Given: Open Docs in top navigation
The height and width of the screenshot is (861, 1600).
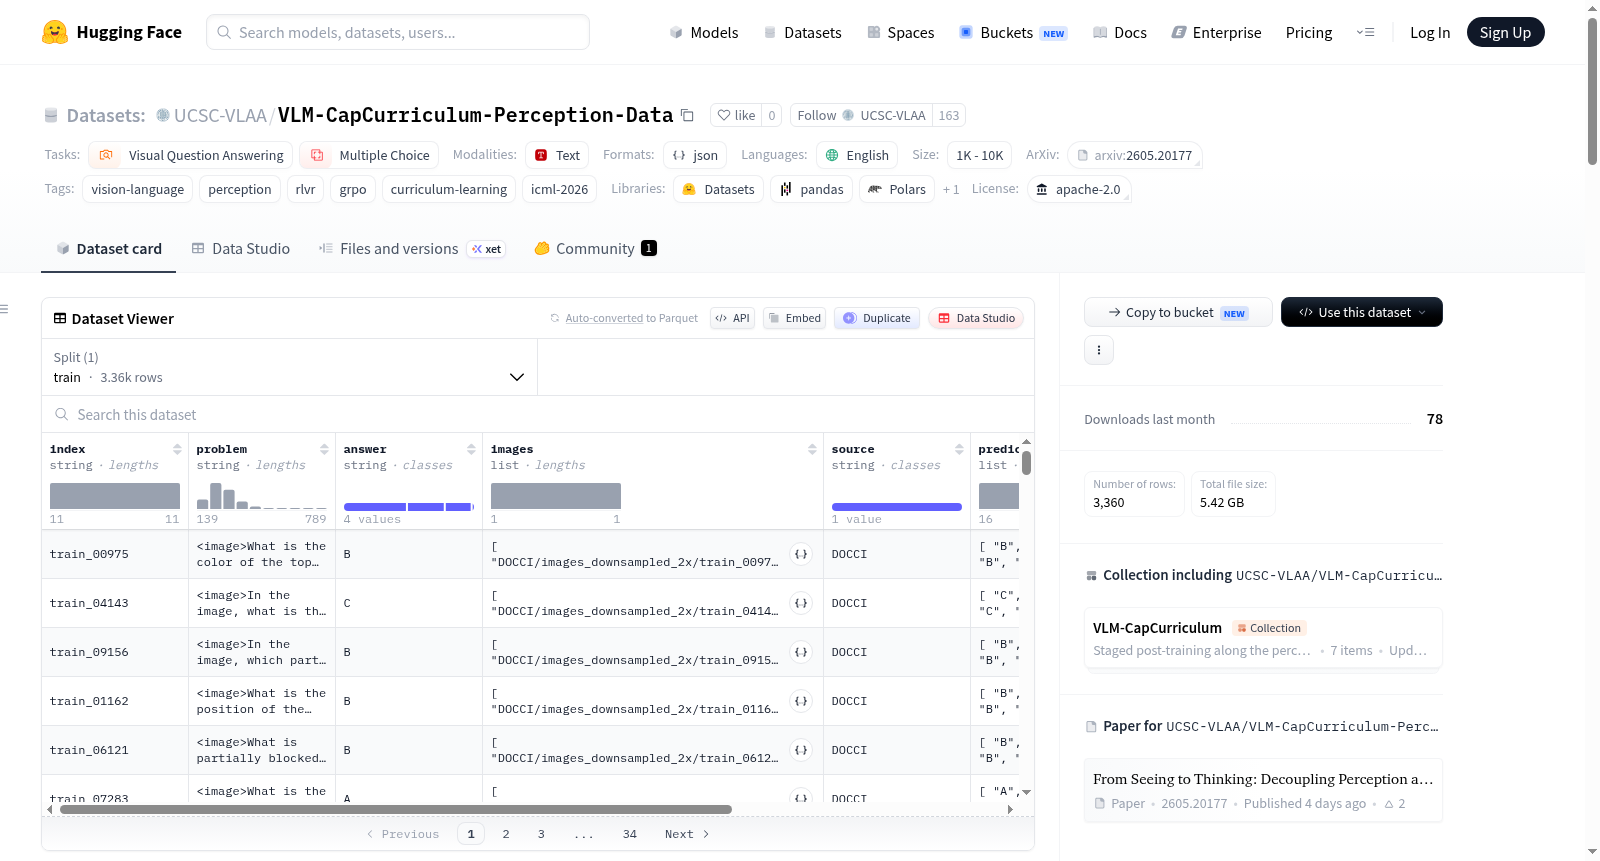Looking at the screenshot, I should tap(1120, 32).
